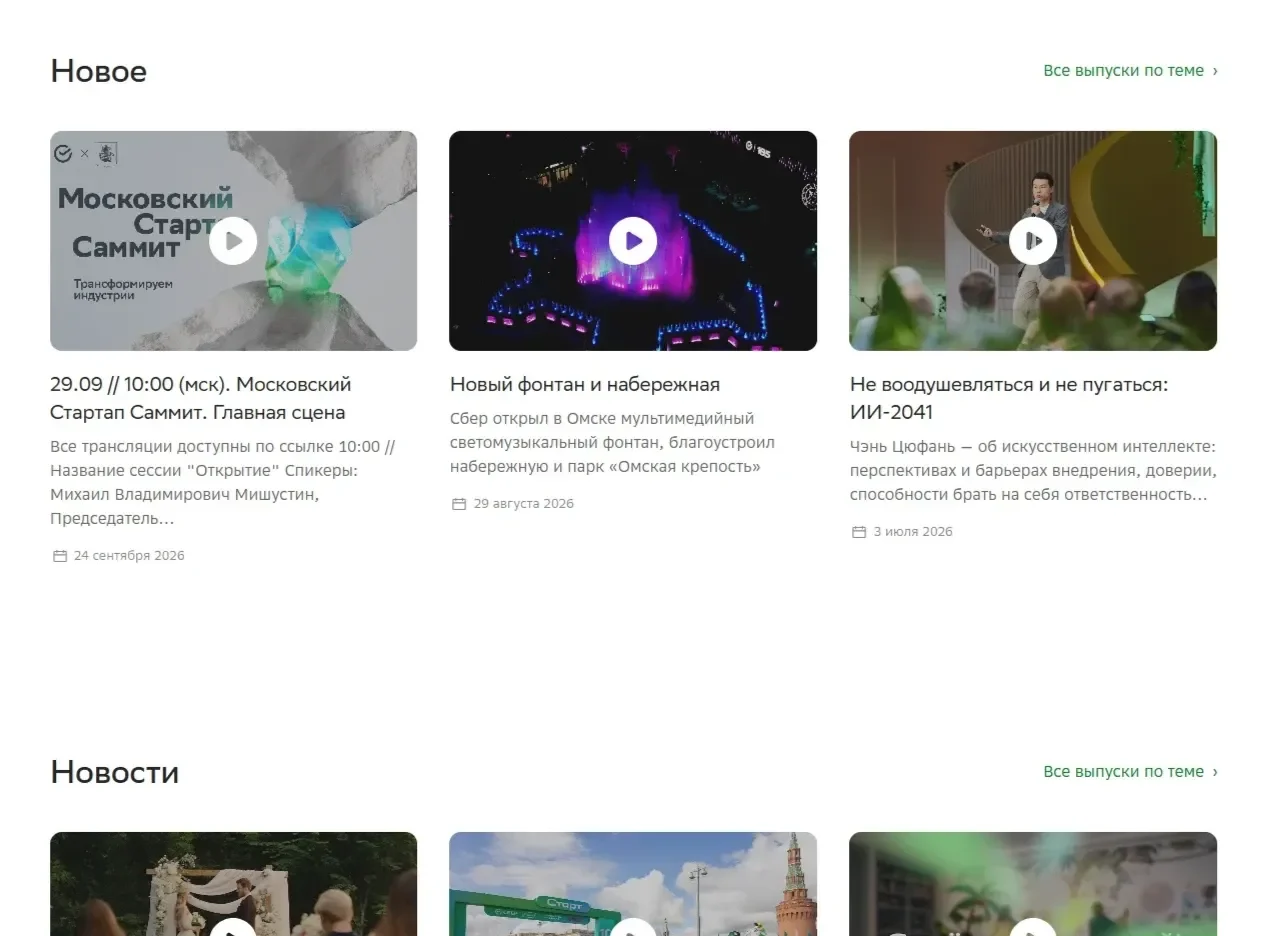Play the ИИ-2041 speaker video
Image resolution: width=1278 pixels, height=936 pixels.
tap(1033, 241)
